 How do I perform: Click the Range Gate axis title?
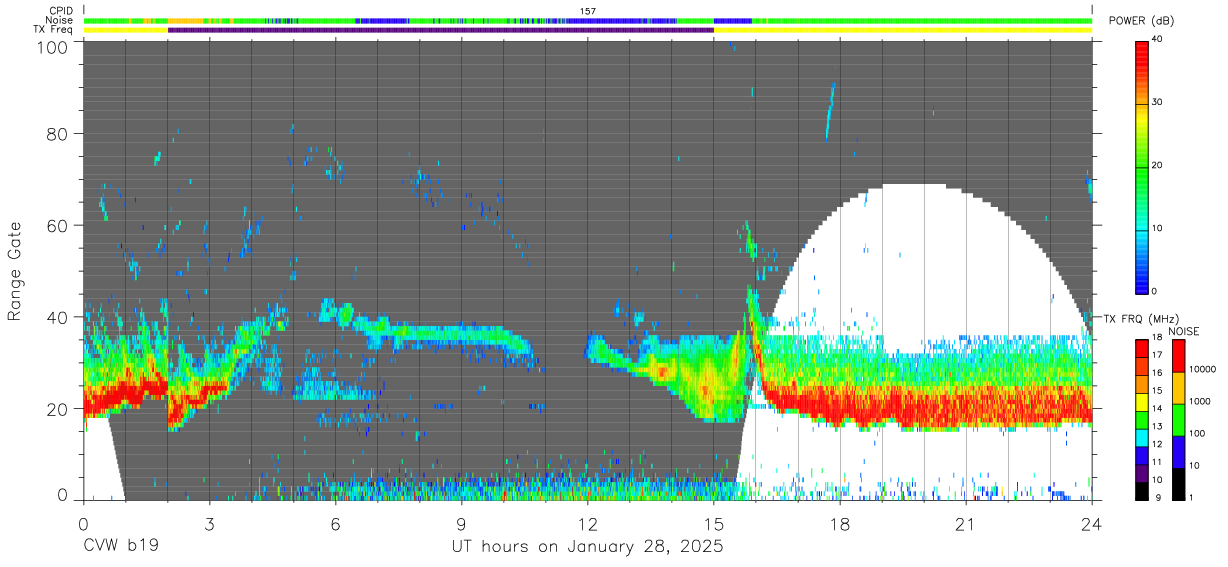(15, 272)
